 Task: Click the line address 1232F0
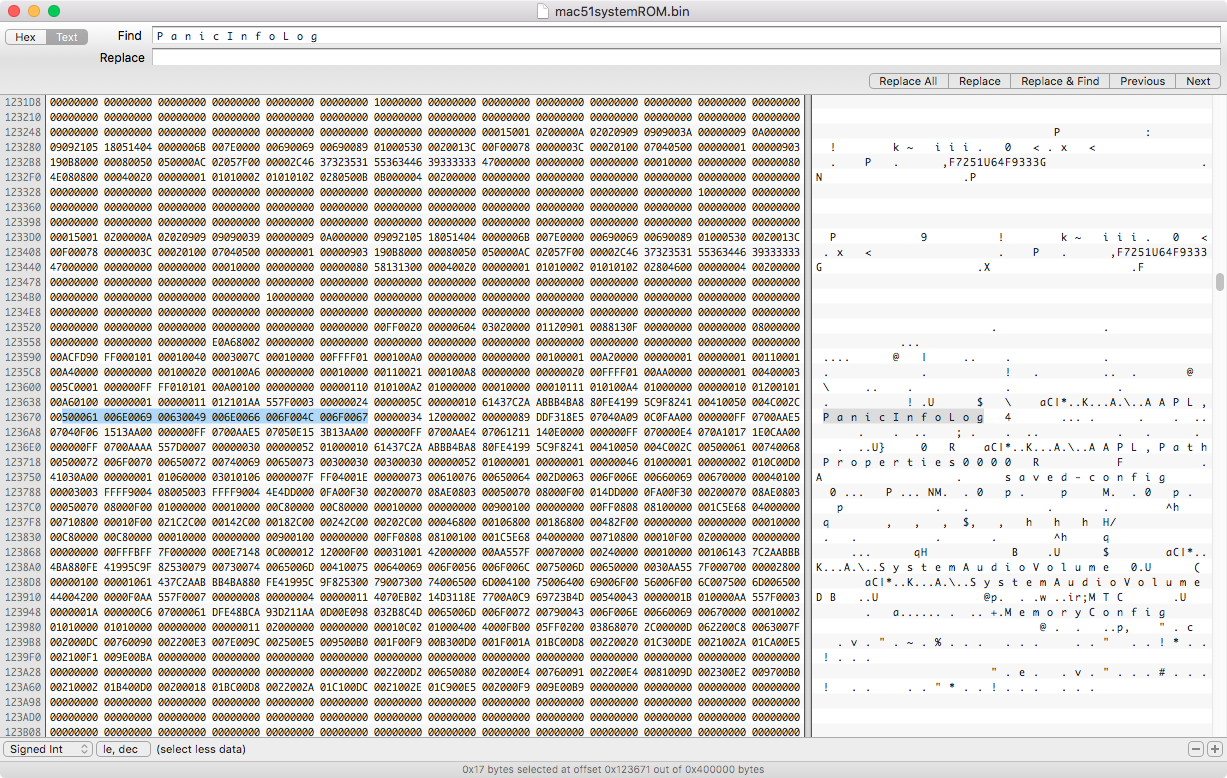[x=23, y=177]
